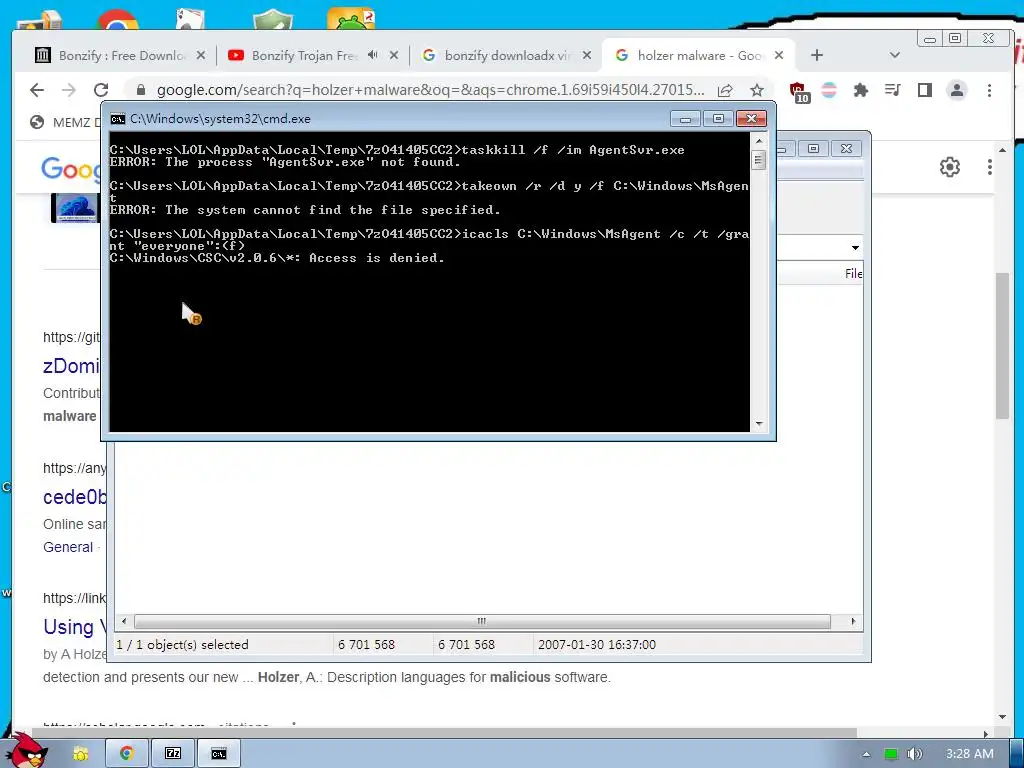Open Chrome from the taskbar
Screen dimensions: 1024x768
[127, 754]
